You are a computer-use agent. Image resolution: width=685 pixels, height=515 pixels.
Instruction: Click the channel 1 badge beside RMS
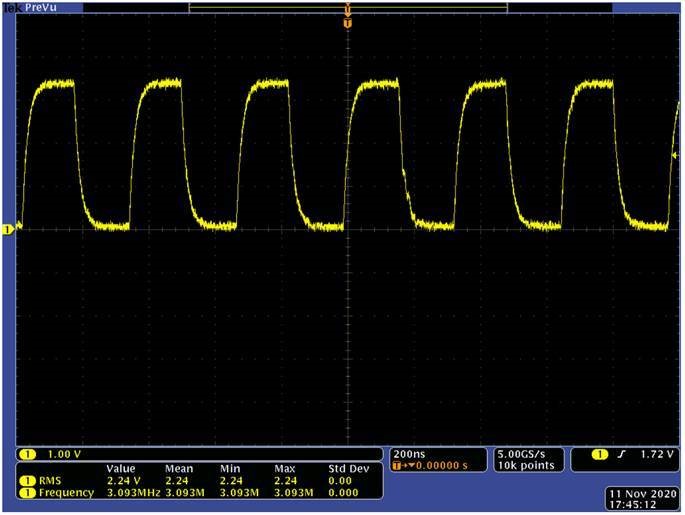[x=25, y=480]
